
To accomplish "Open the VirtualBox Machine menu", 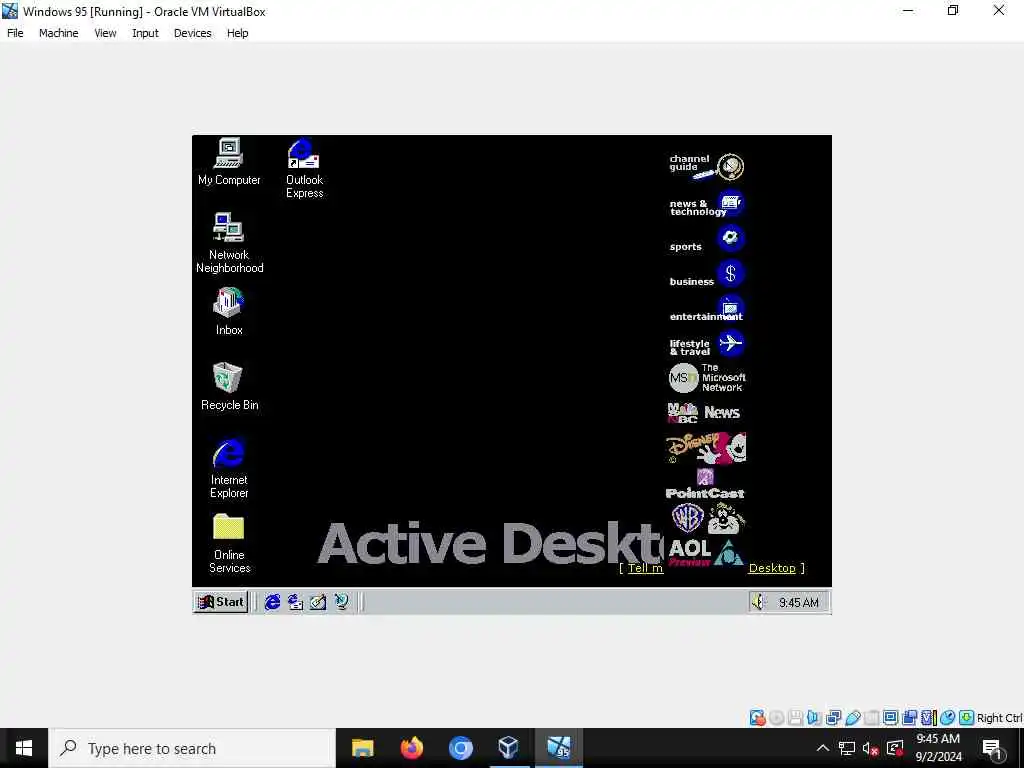I will tap(59, 33).
